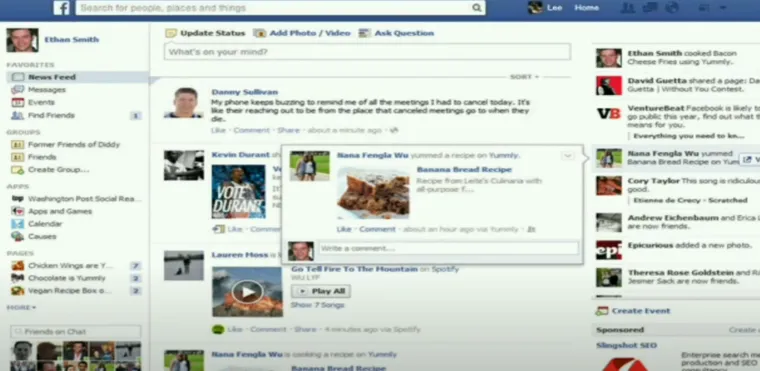Open the SORT dropdown above news feed
The image size is (760, 371).
pos(524,77)
